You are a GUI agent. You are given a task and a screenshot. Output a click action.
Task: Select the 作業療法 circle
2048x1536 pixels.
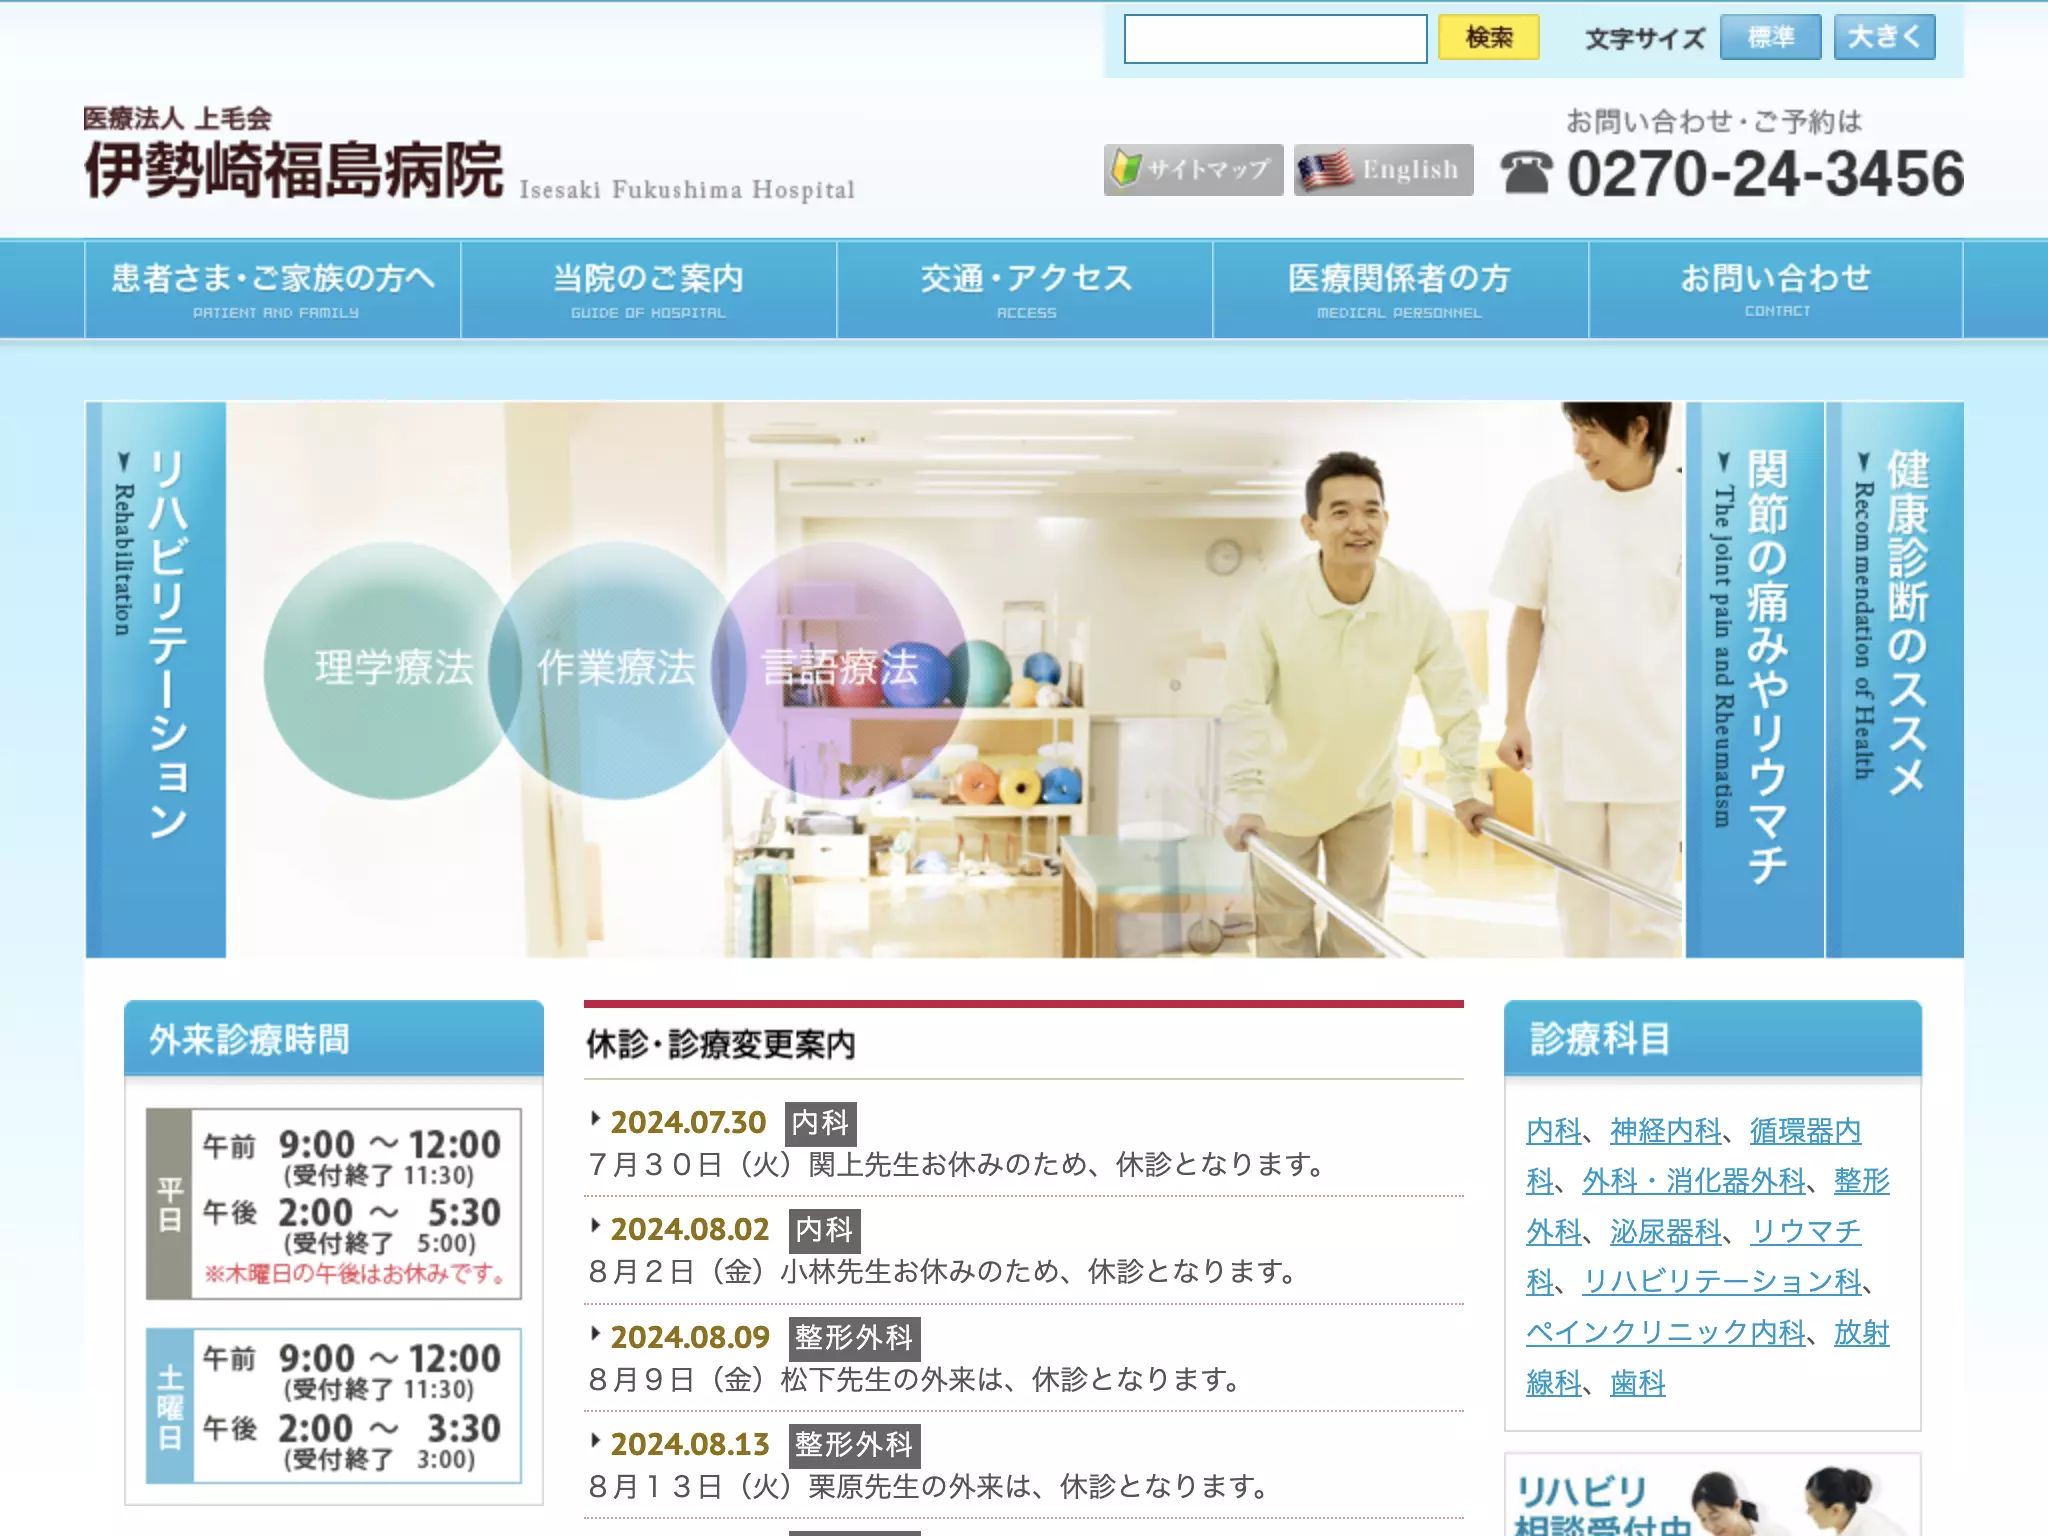click(616, 669)
